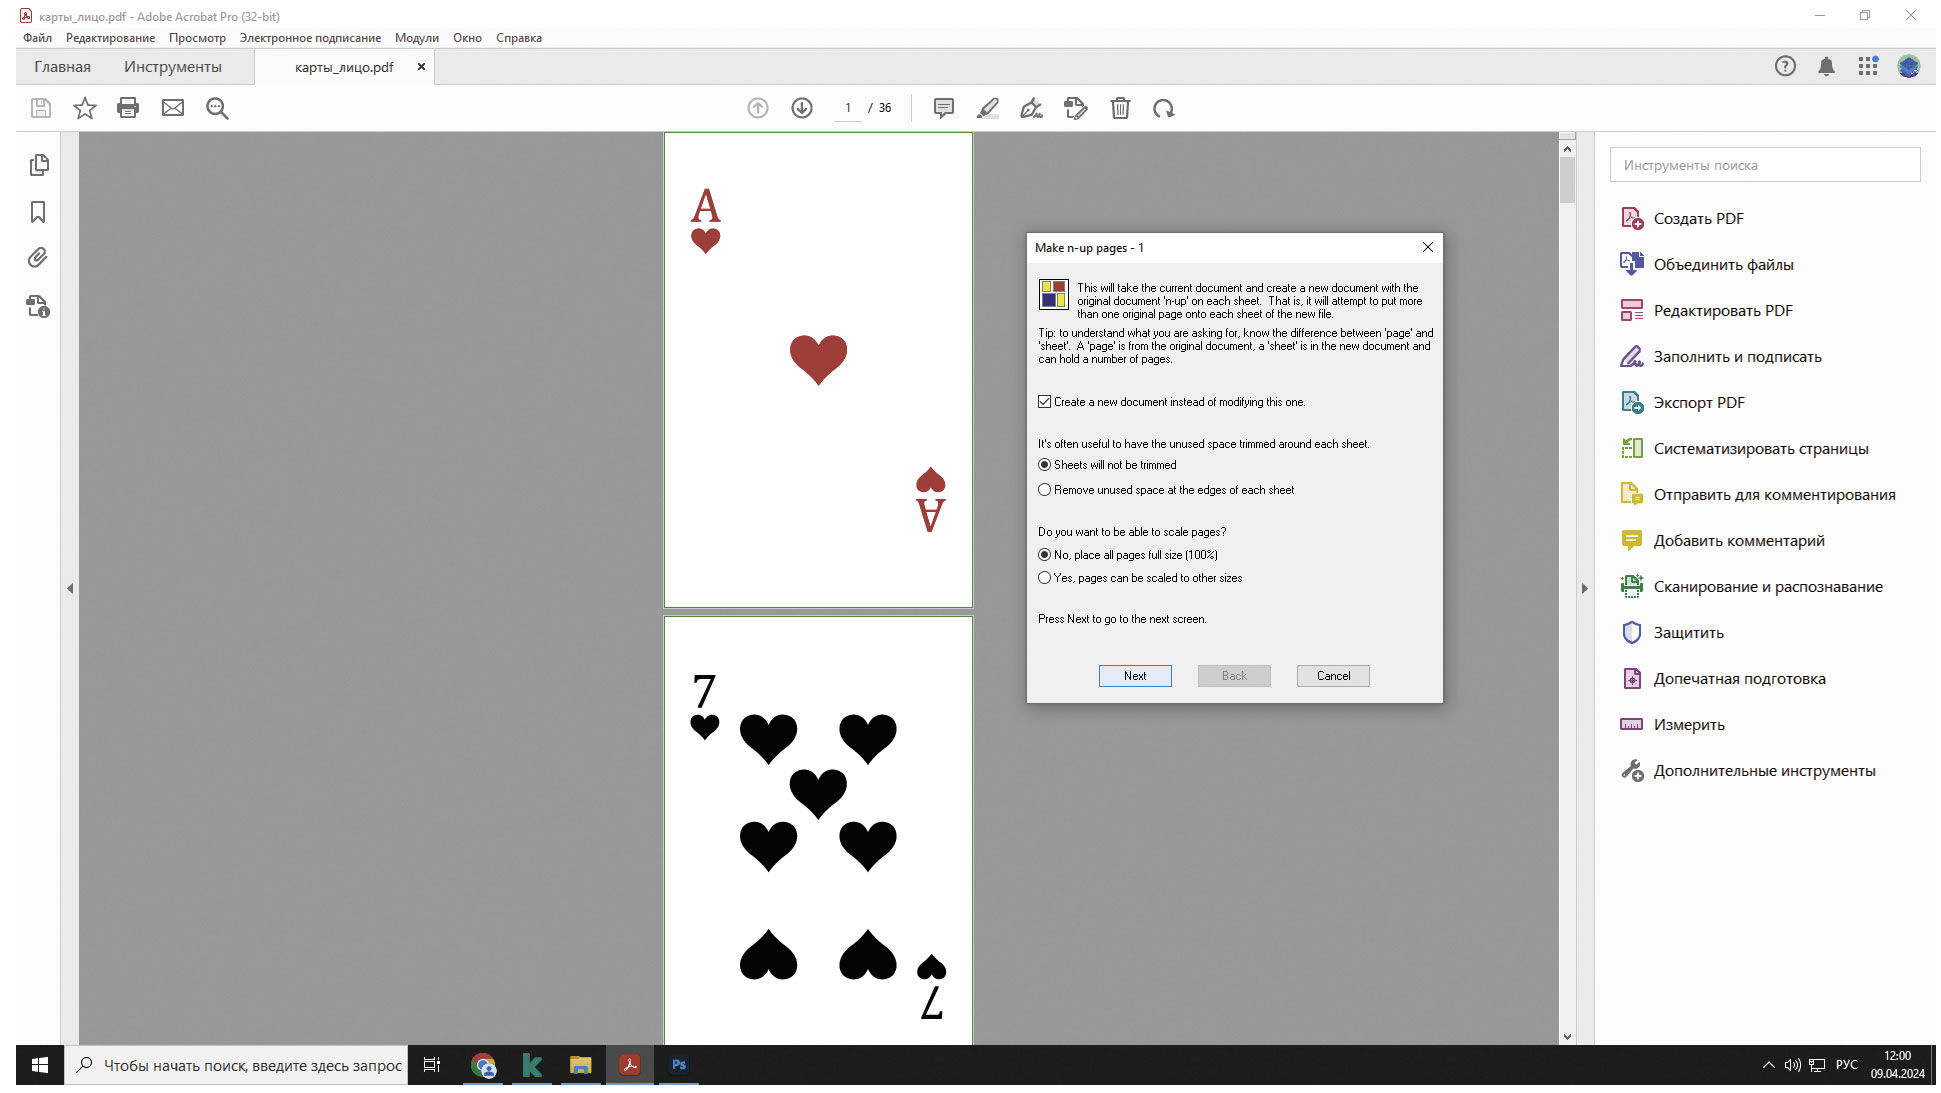Open the attachments paperclip panel
The image size is (1941, 1093).
click(38, 258)
